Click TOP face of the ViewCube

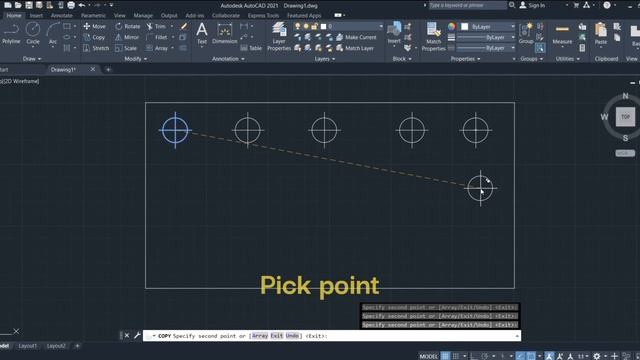(625, 117)
